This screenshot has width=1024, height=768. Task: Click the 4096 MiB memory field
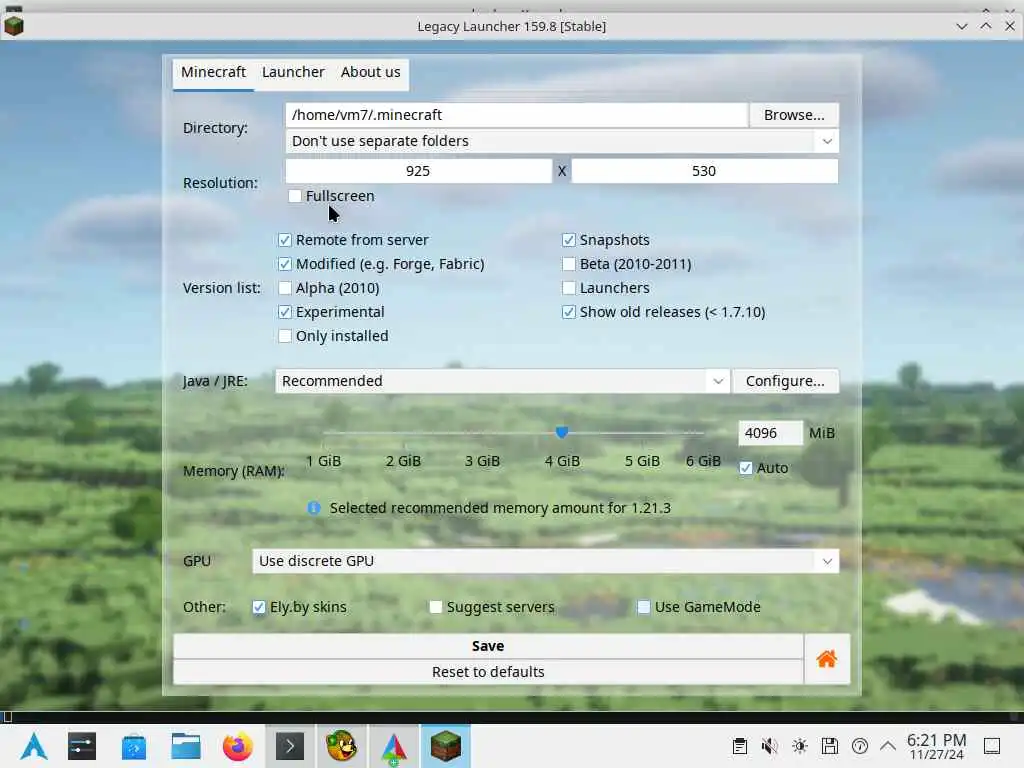[770, 433]
